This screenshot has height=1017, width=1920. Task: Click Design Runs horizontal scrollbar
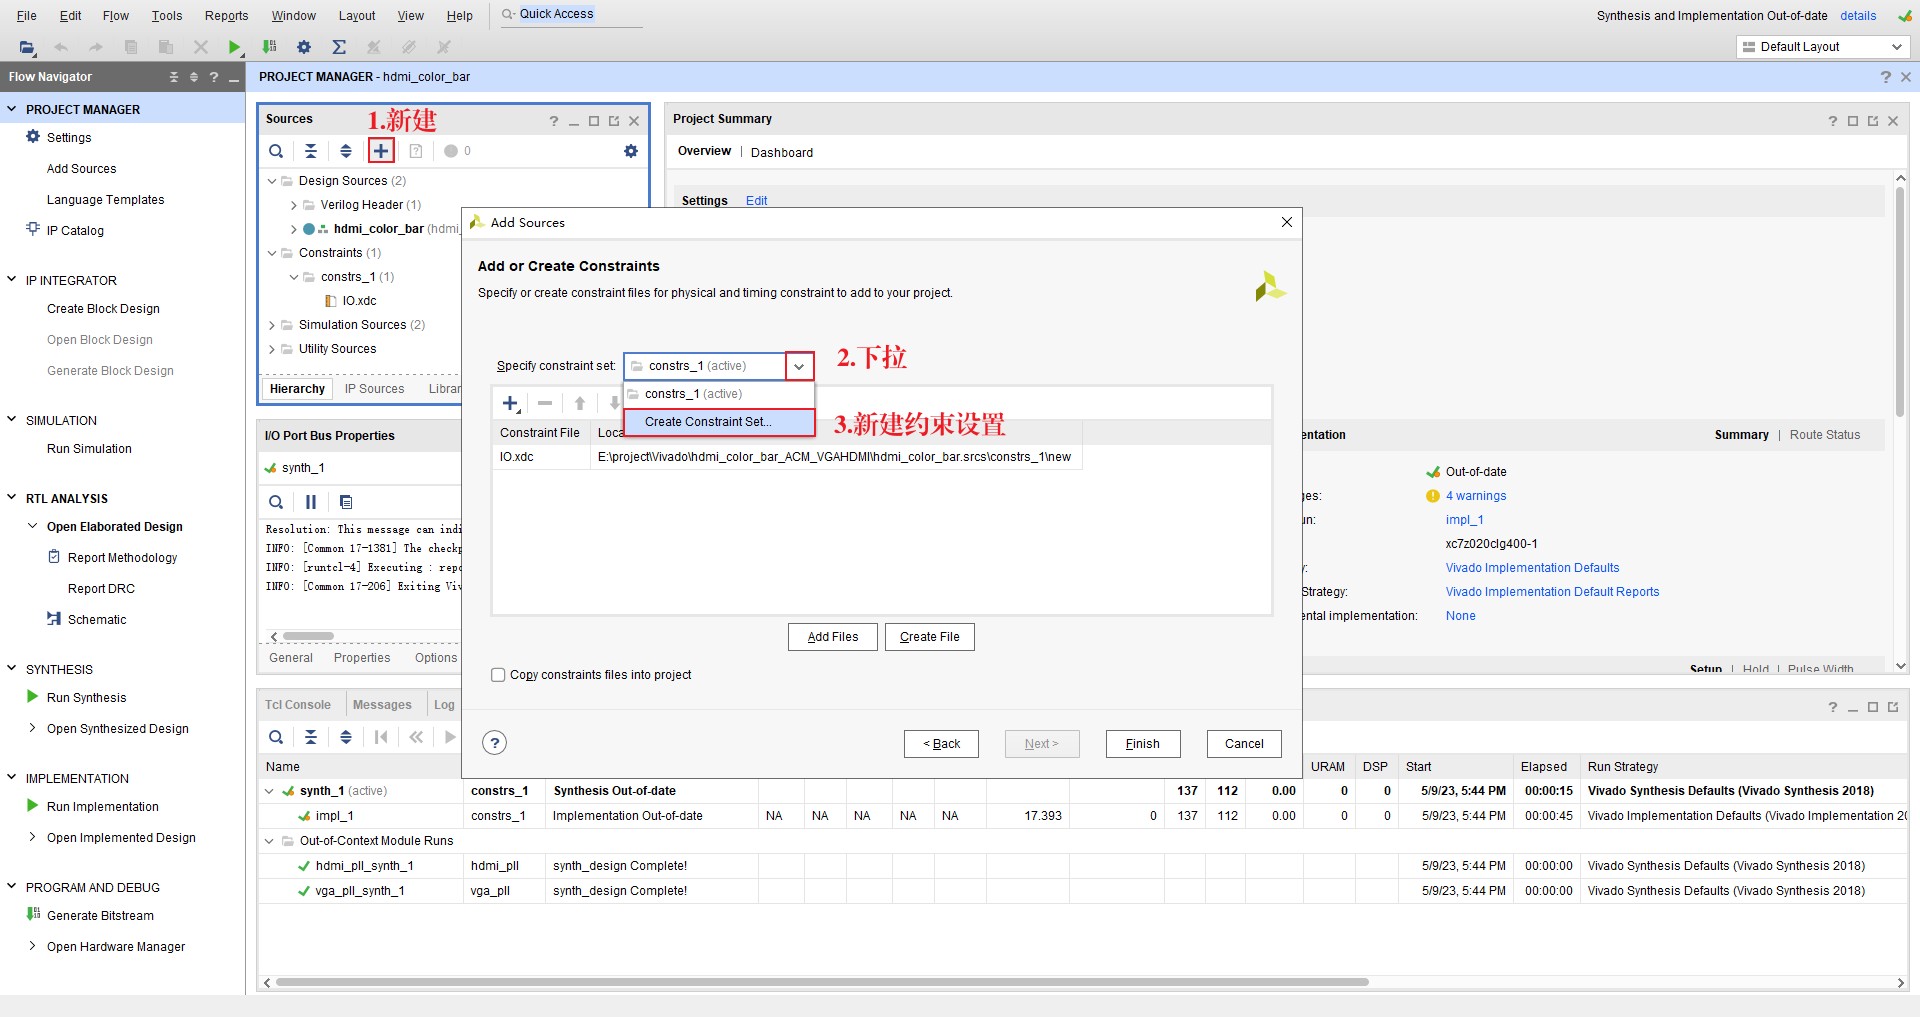(822, 982)
